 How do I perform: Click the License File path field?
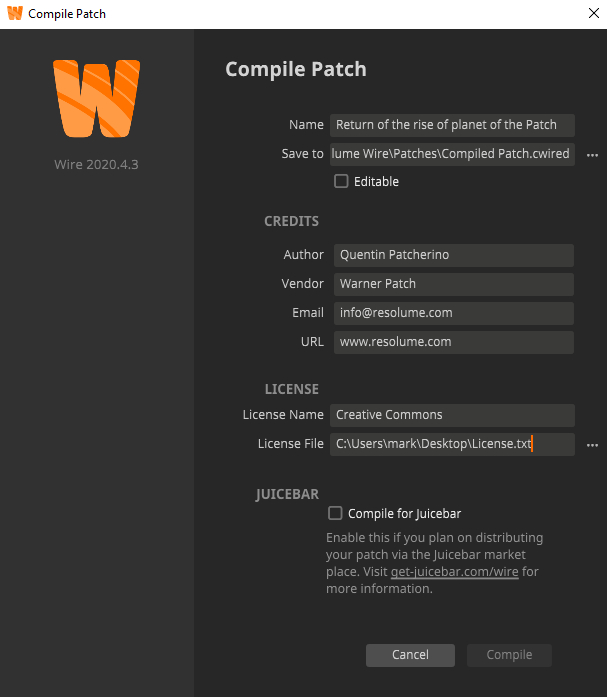452,444
